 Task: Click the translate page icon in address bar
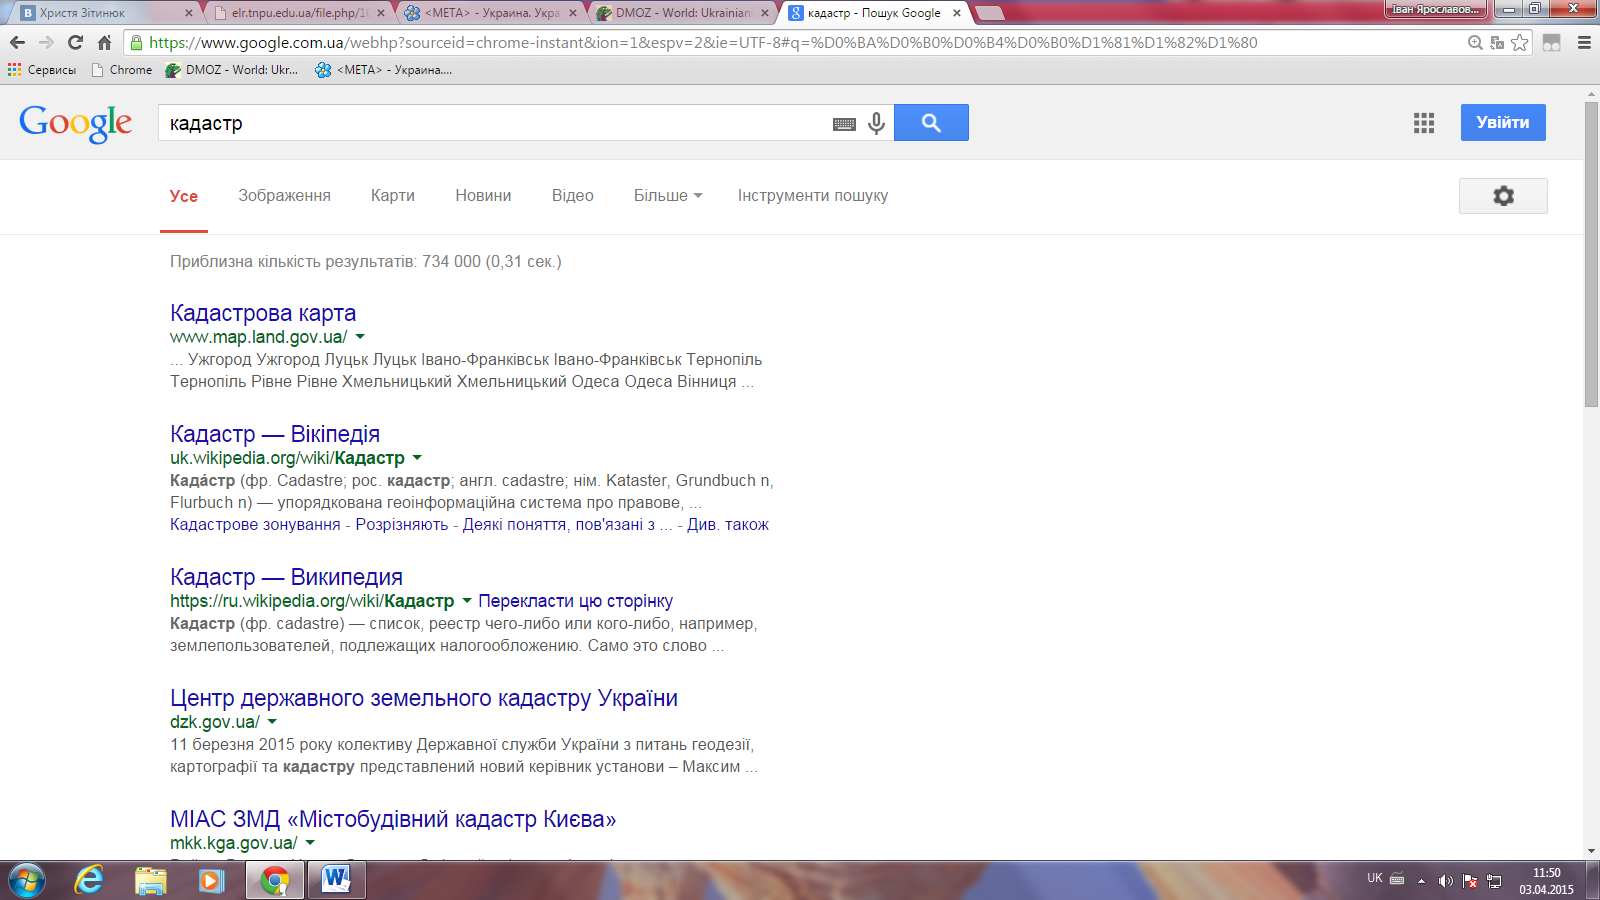[1497, 42]
